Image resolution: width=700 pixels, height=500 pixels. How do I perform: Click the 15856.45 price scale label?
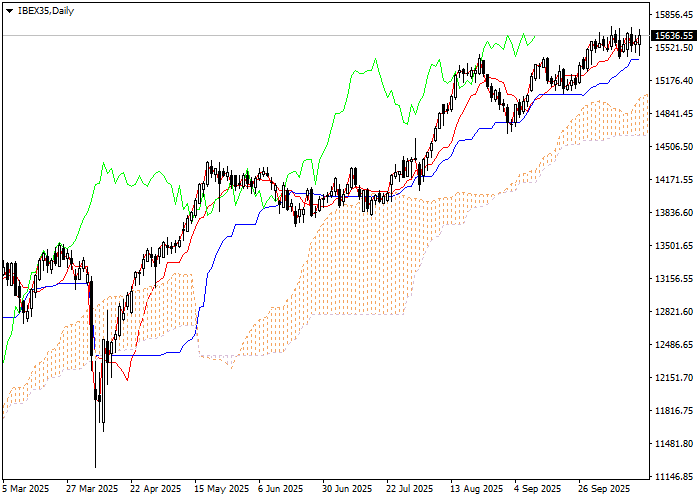(x=672, y=15)
